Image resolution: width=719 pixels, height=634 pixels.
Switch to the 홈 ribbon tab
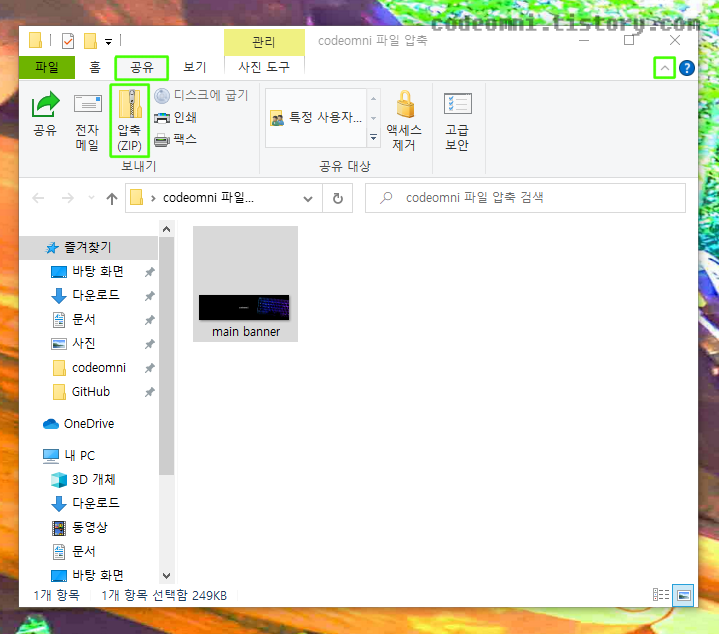(95, 67)
